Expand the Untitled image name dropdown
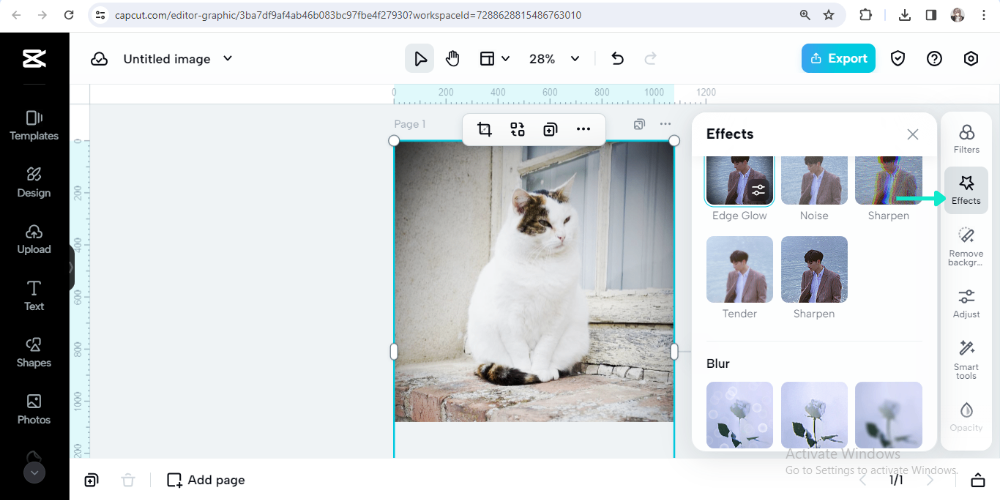This screenshot has width=1000, height=500. (227, 59)
